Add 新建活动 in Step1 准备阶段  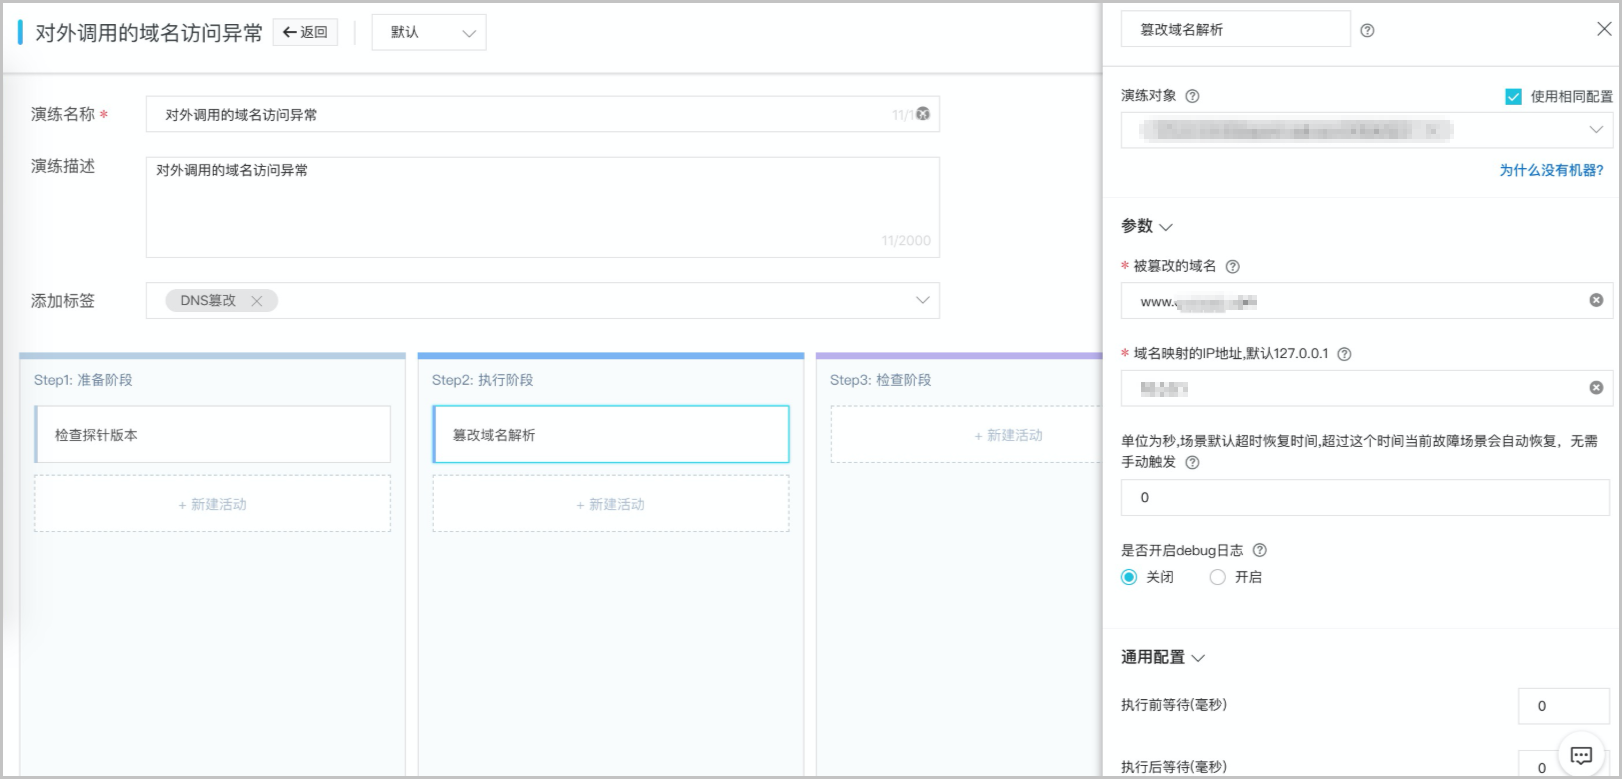(x=212, y=504)
